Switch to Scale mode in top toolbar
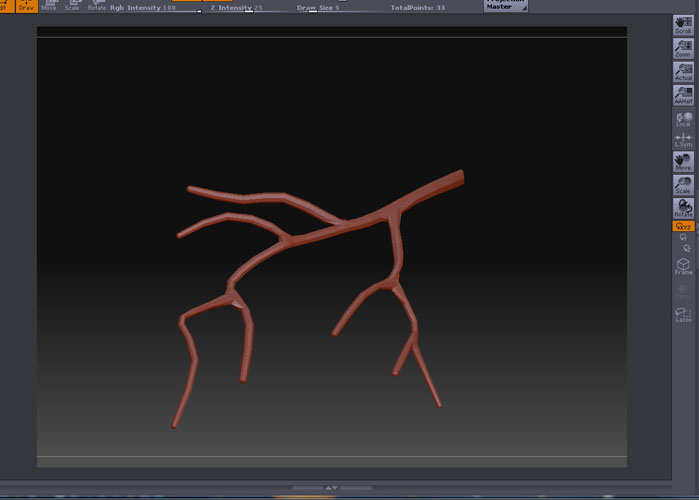The width and height of the screenshot is (699, 500). pyautogui.click(x=72, y=6)
